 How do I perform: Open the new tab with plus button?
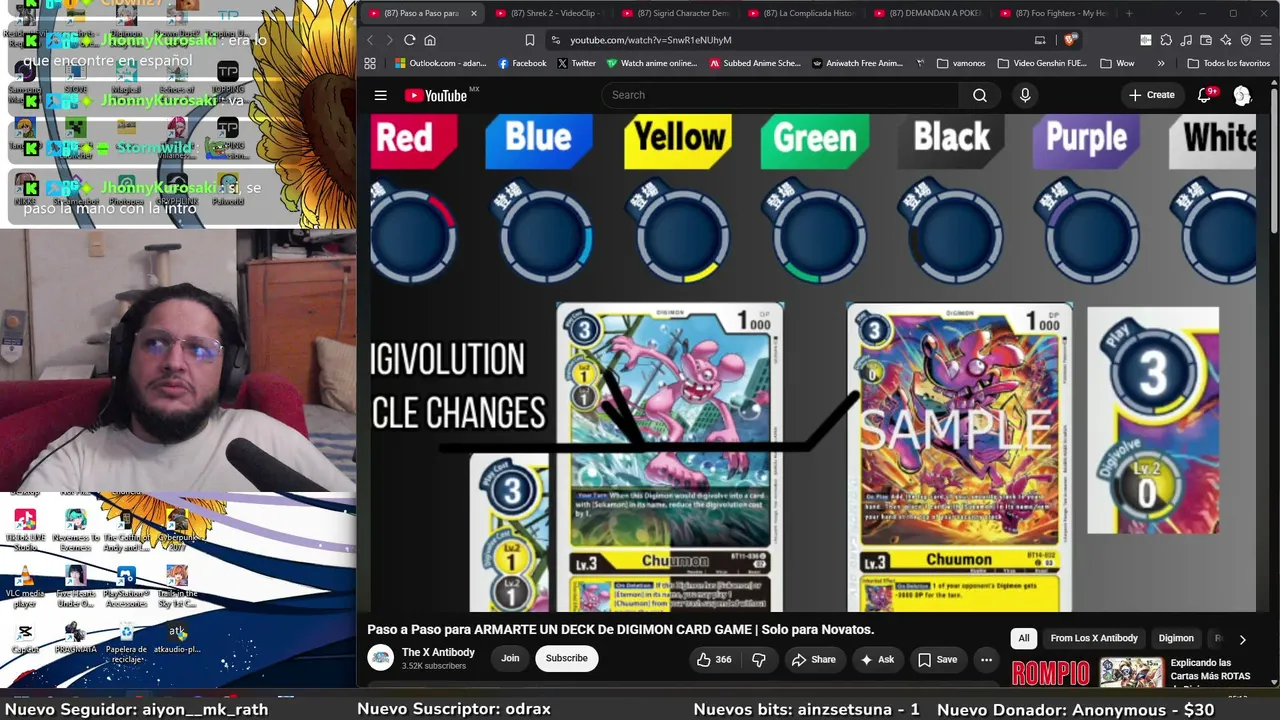coord(1129,13)
